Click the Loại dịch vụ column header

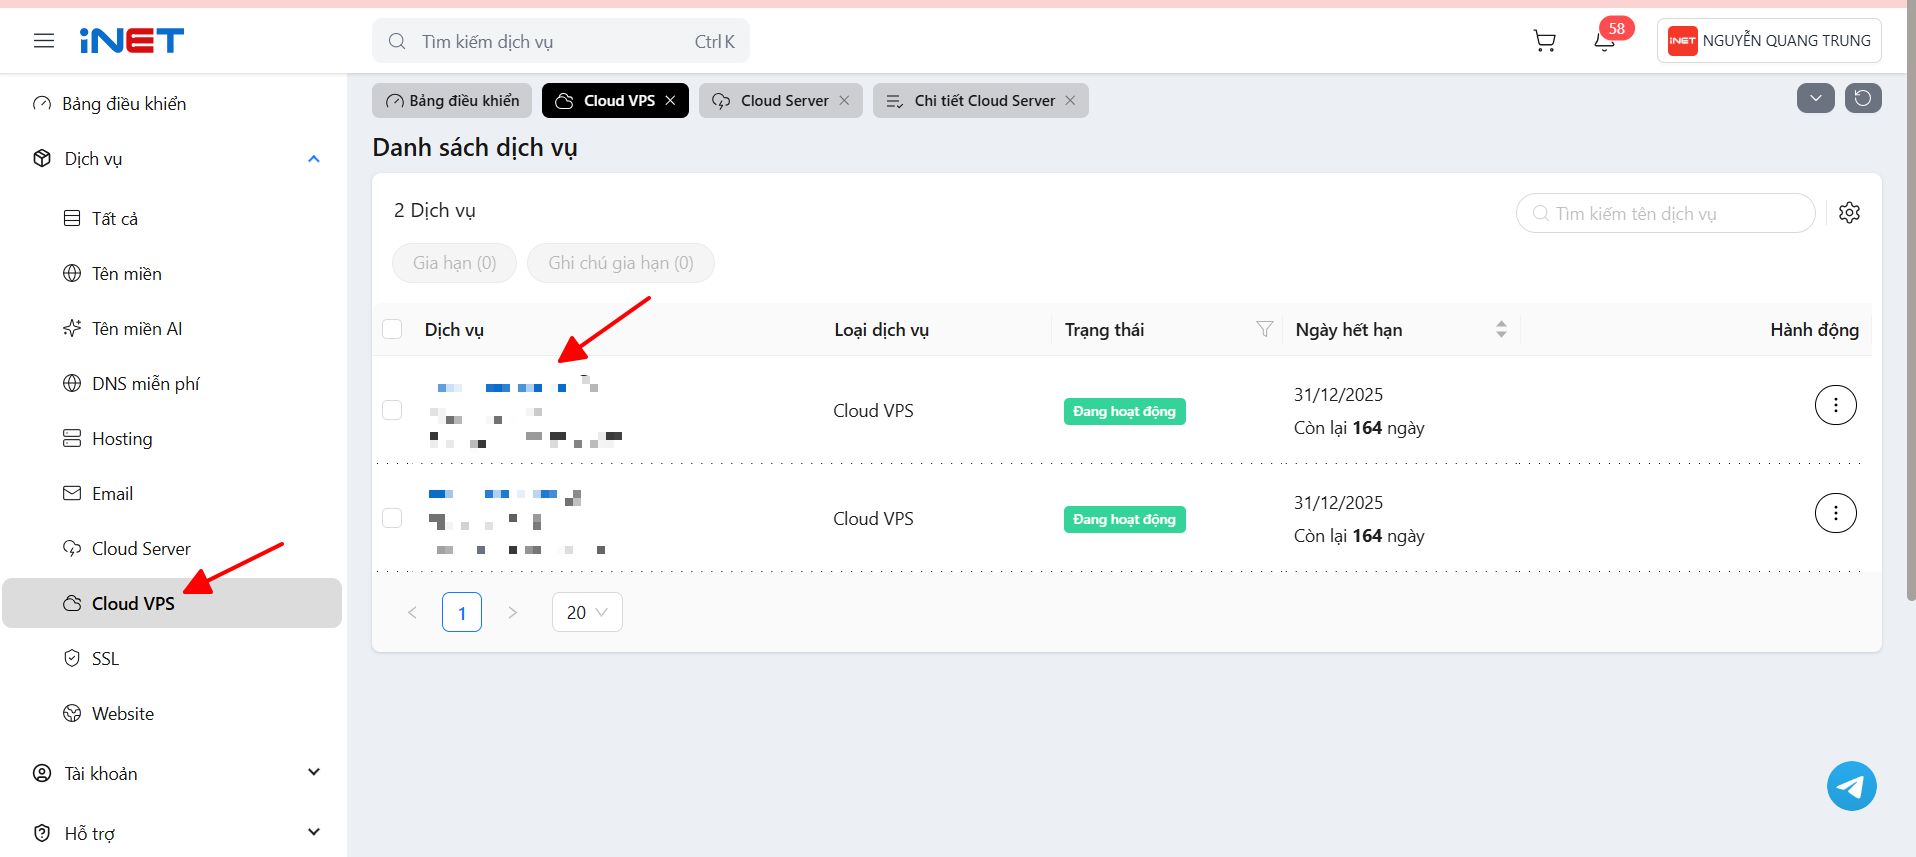[882, 330]
